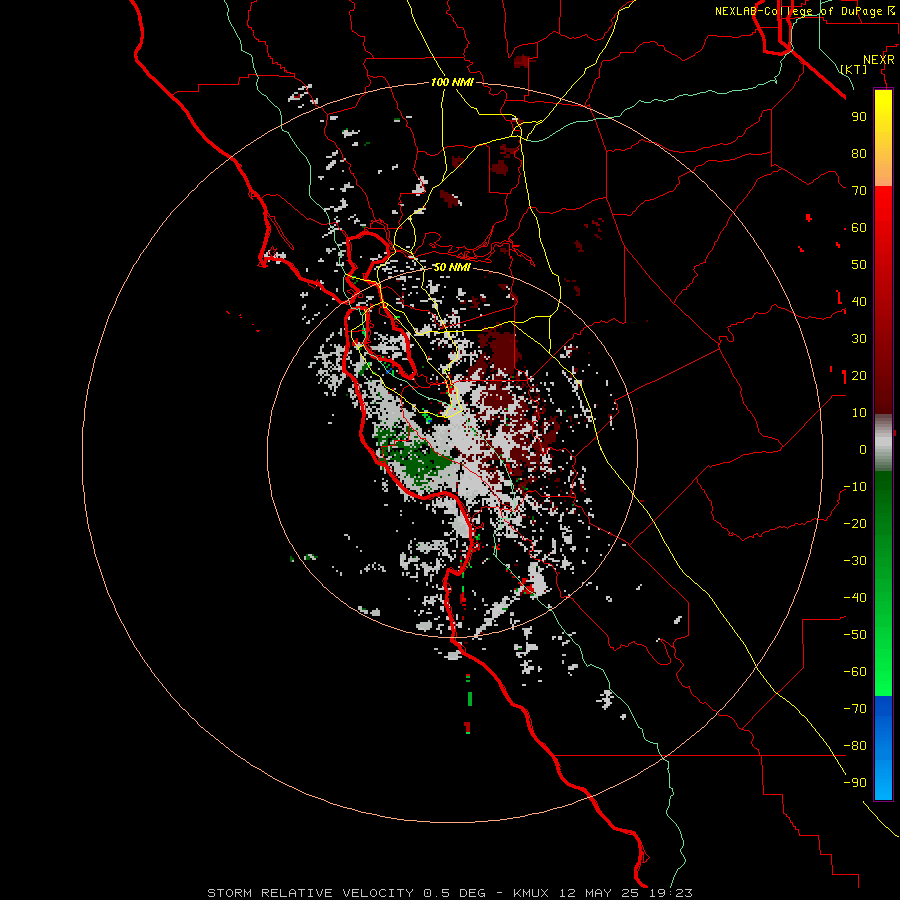Click the Storm Relative Velocity KMUX caption
Image resolution: width=900 pixels, height=900 pixels.
tap(450, 893)
